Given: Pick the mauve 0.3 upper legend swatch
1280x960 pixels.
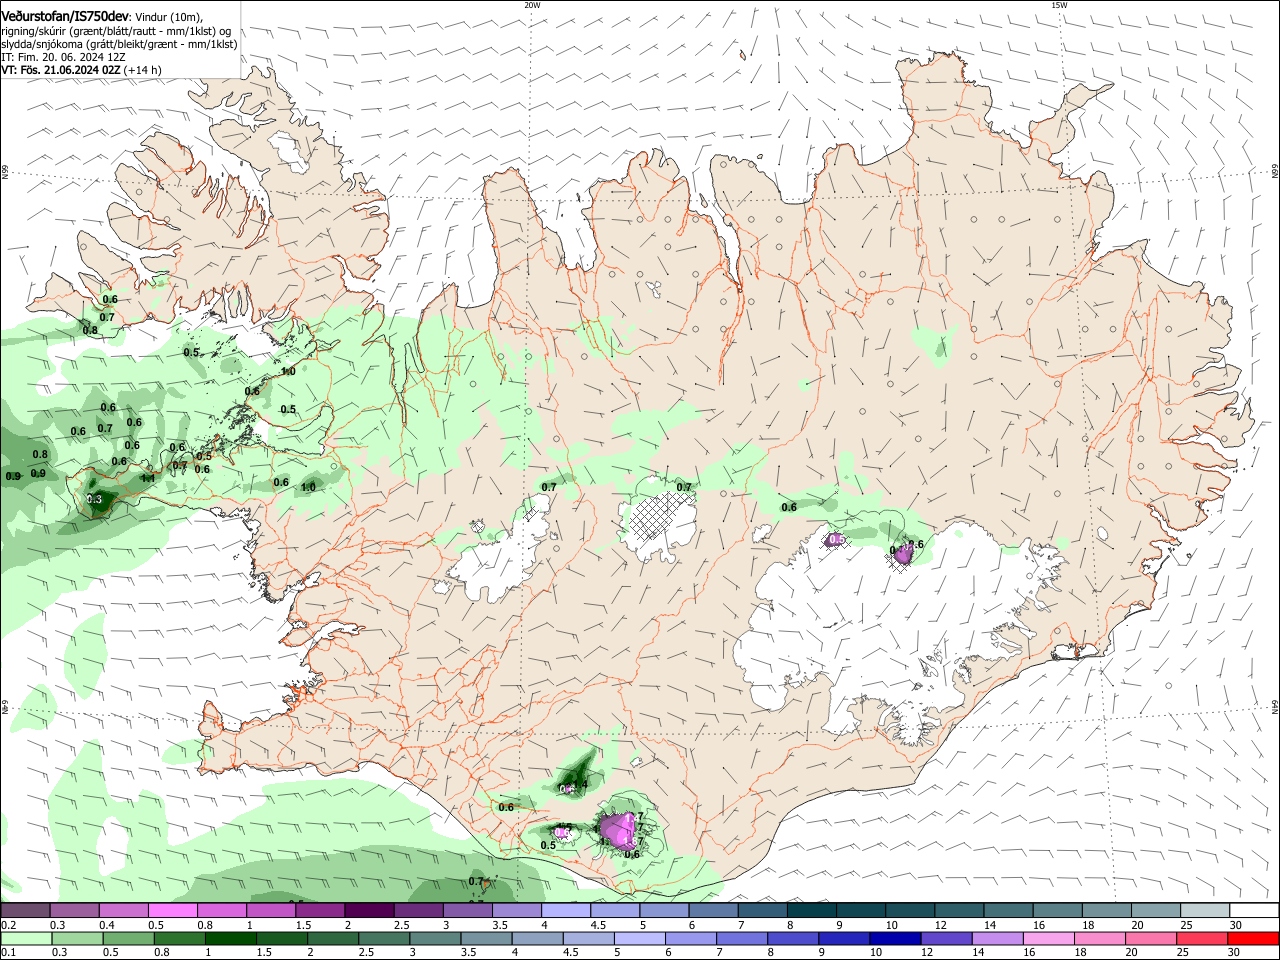Looking at the screenshot, I should click(74, 911).
